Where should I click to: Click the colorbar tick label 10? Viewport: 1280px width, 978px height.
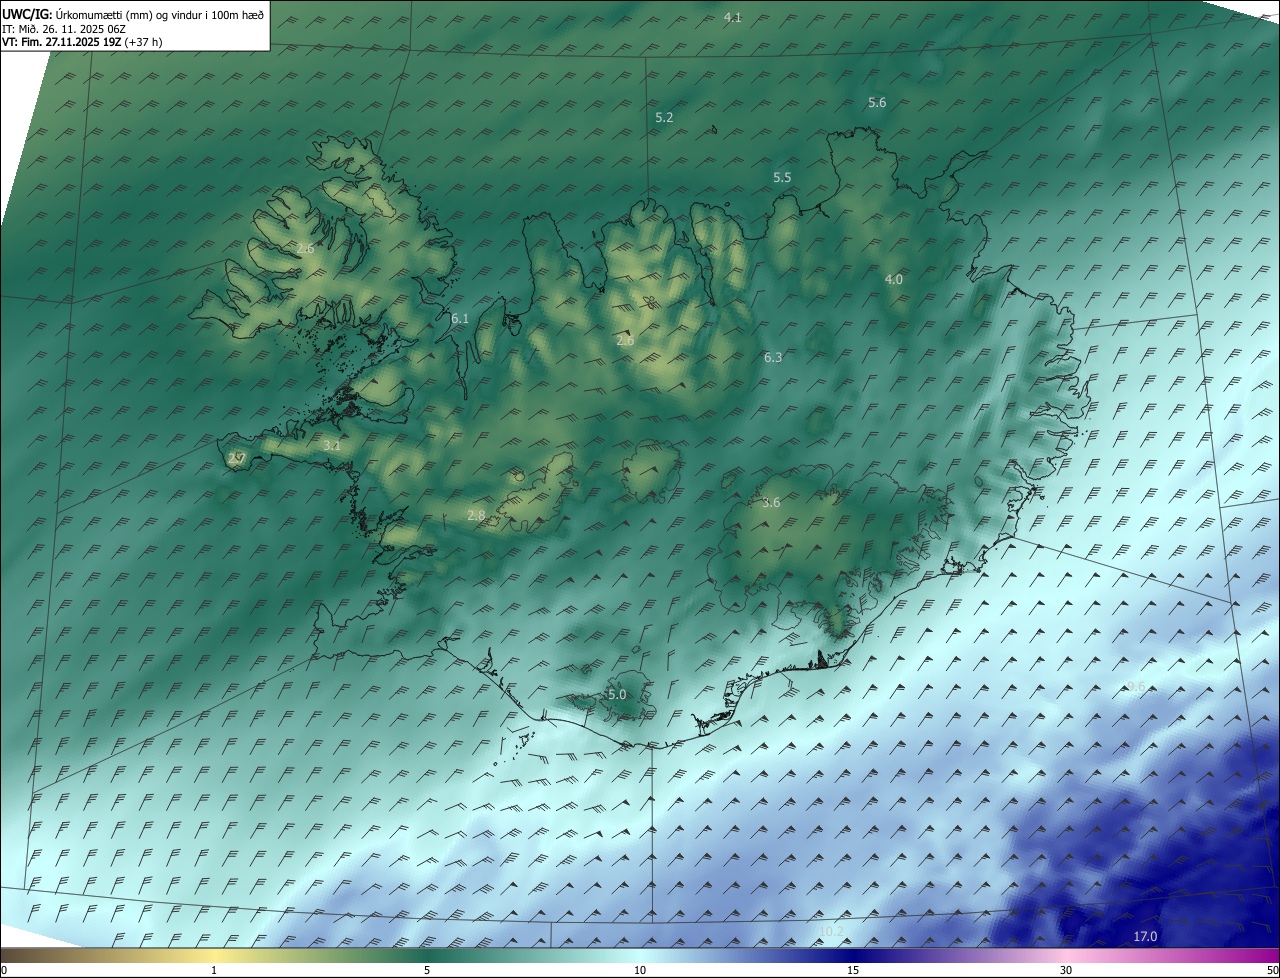click(640, 971)
